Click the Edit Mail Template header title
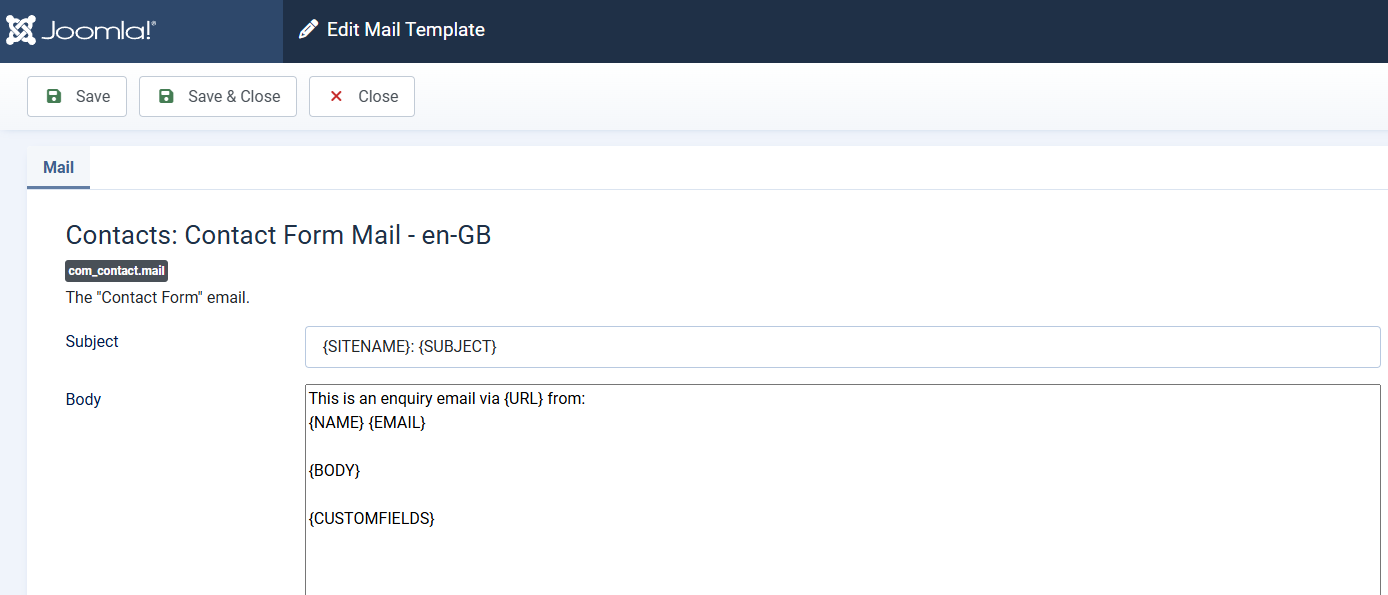 pyautogui.click(x=405, y=29)
